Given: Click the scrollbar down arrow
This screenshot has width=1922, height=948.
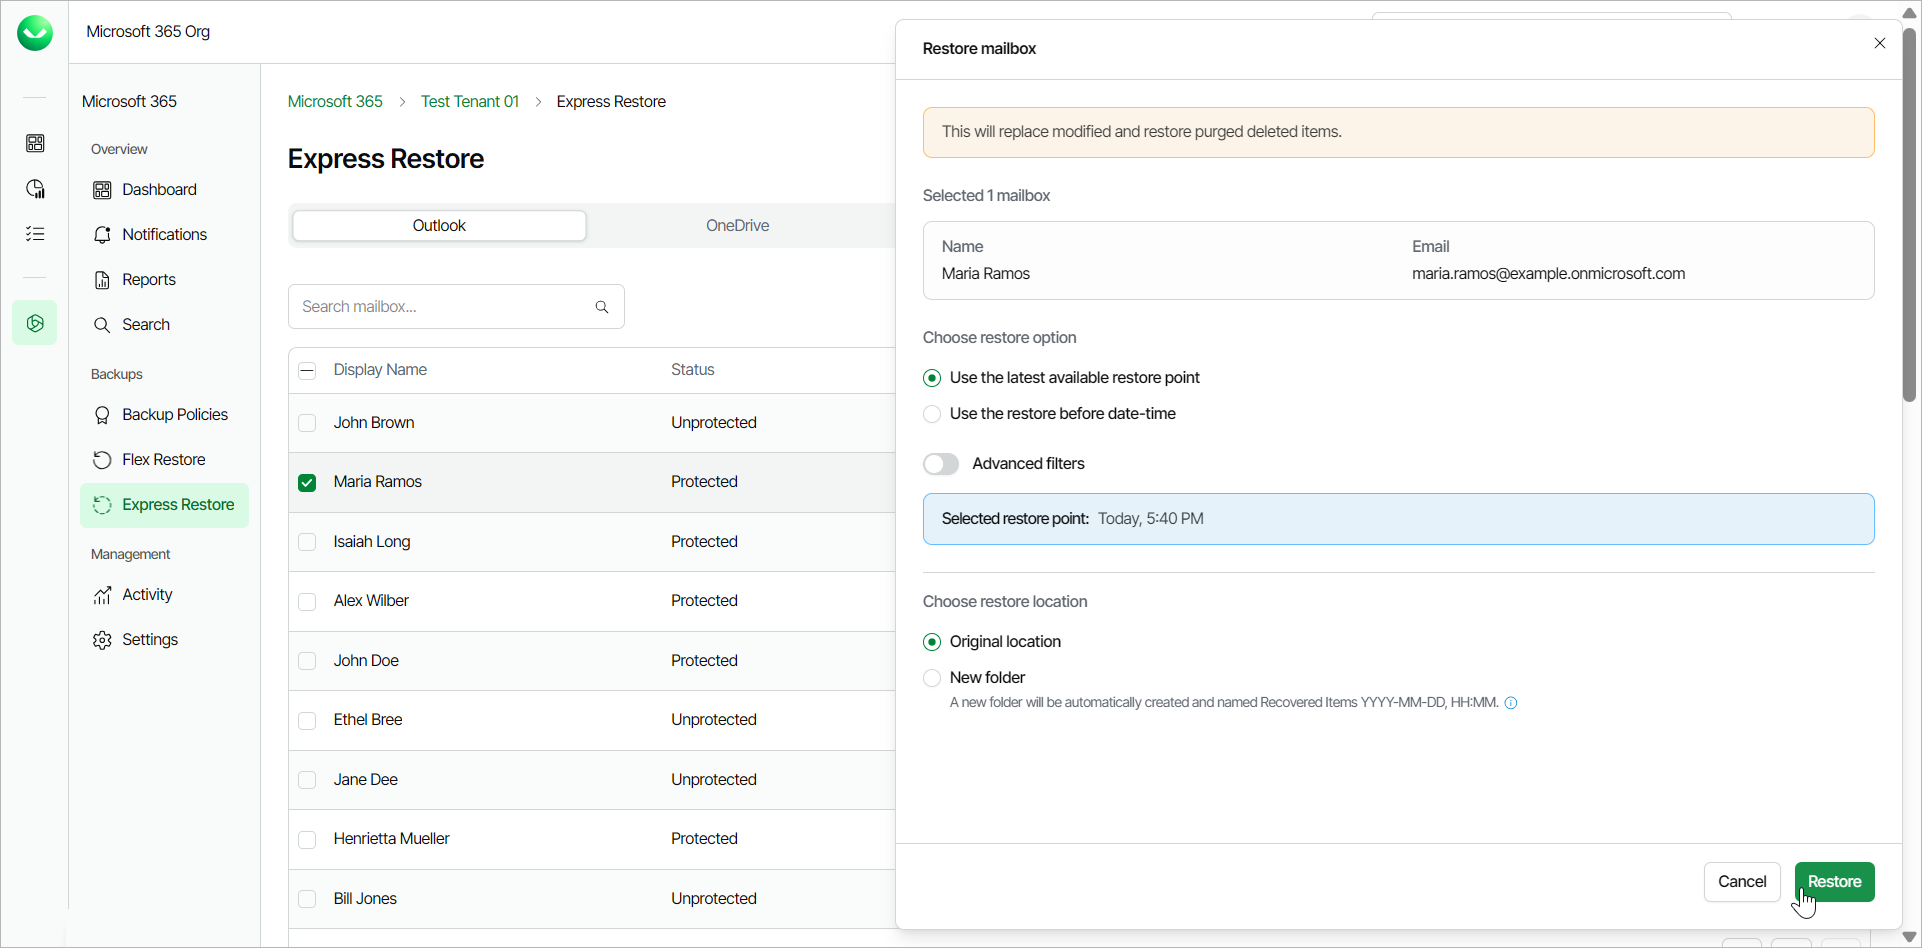Looking at the screenshot, I should pos(1910,938).
